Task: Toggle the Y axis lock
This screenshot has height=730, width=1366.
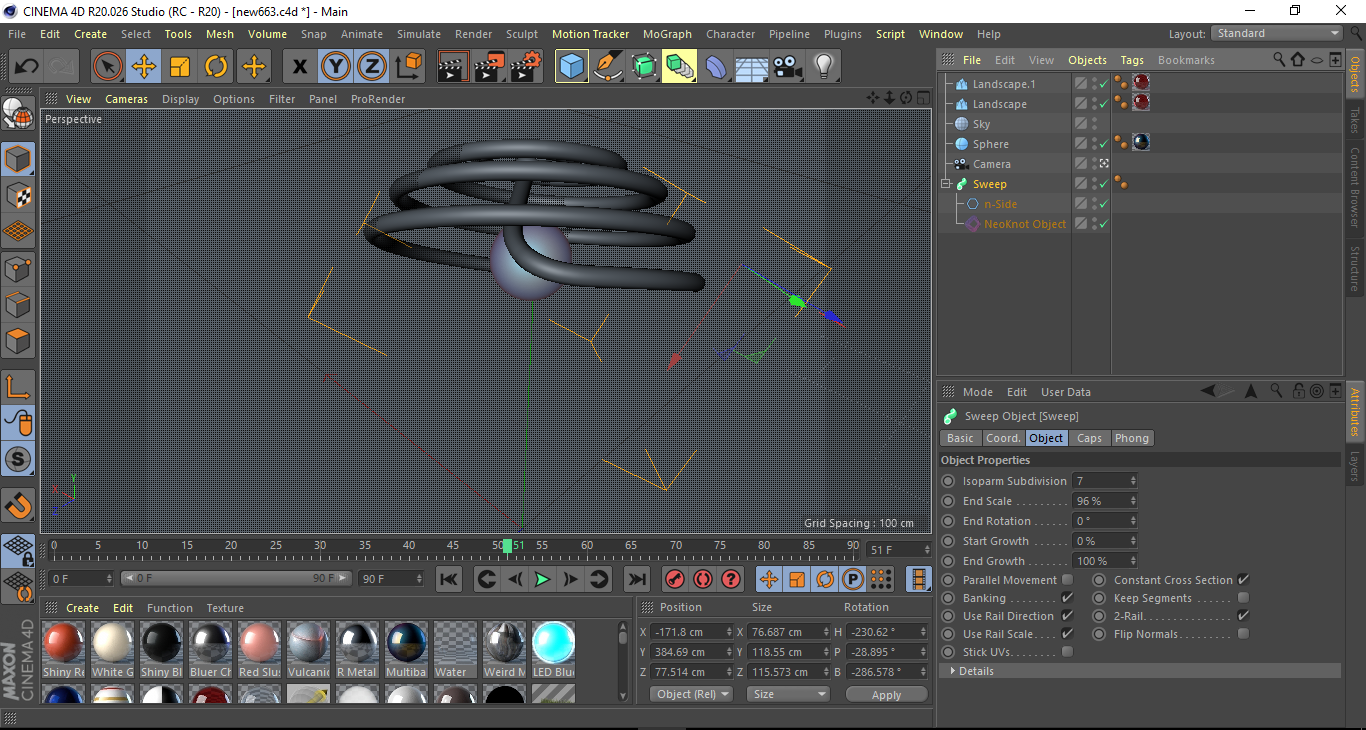Action: pos(335,67)
